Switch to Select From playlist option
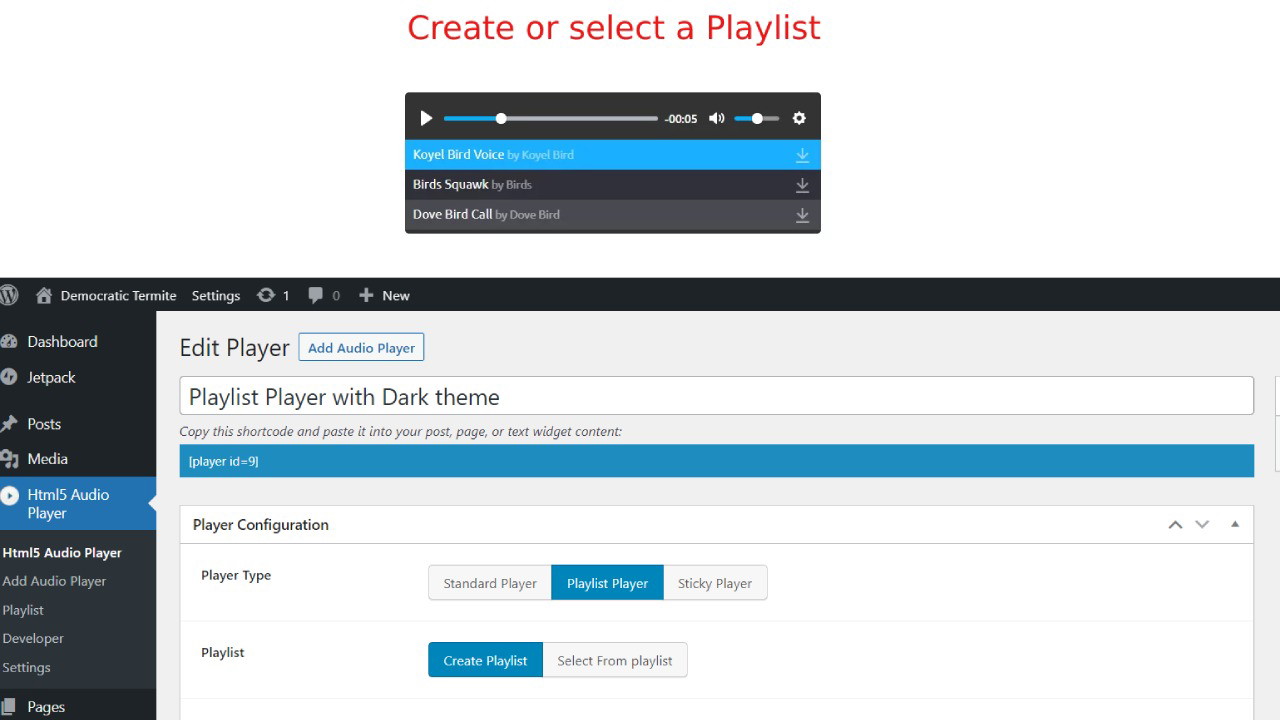 [x=614, y=660]
